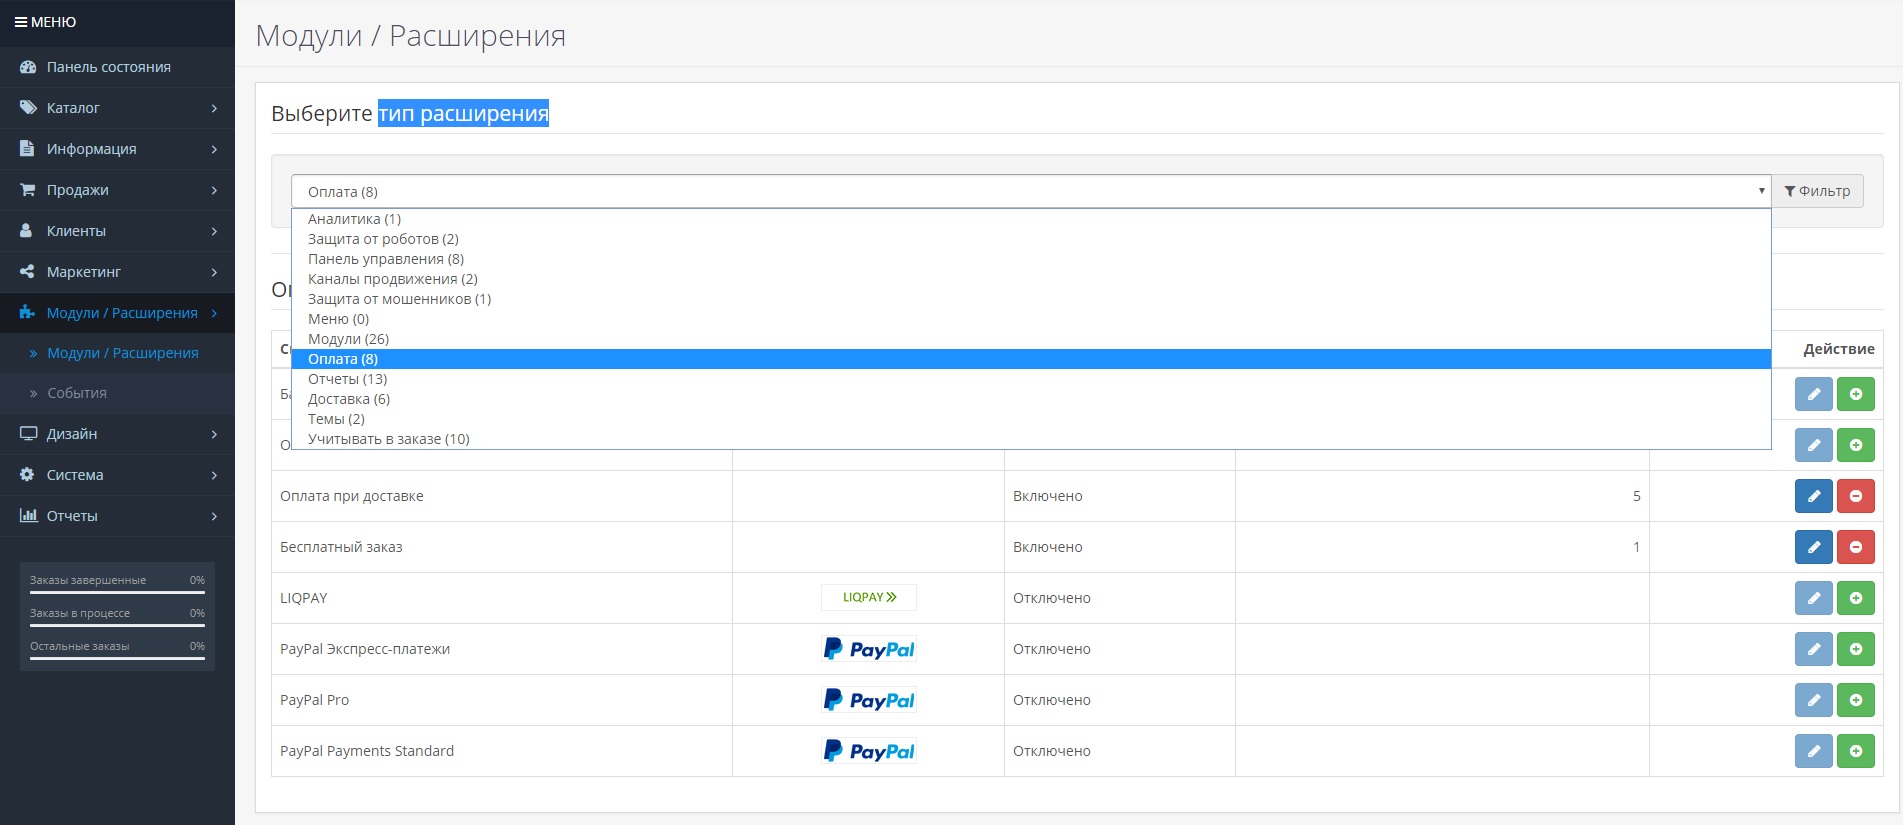Screen dimensions: 1903x825
Task: Uninstall Бесплатный заказ with red minus button
Action: point(1855,547)
